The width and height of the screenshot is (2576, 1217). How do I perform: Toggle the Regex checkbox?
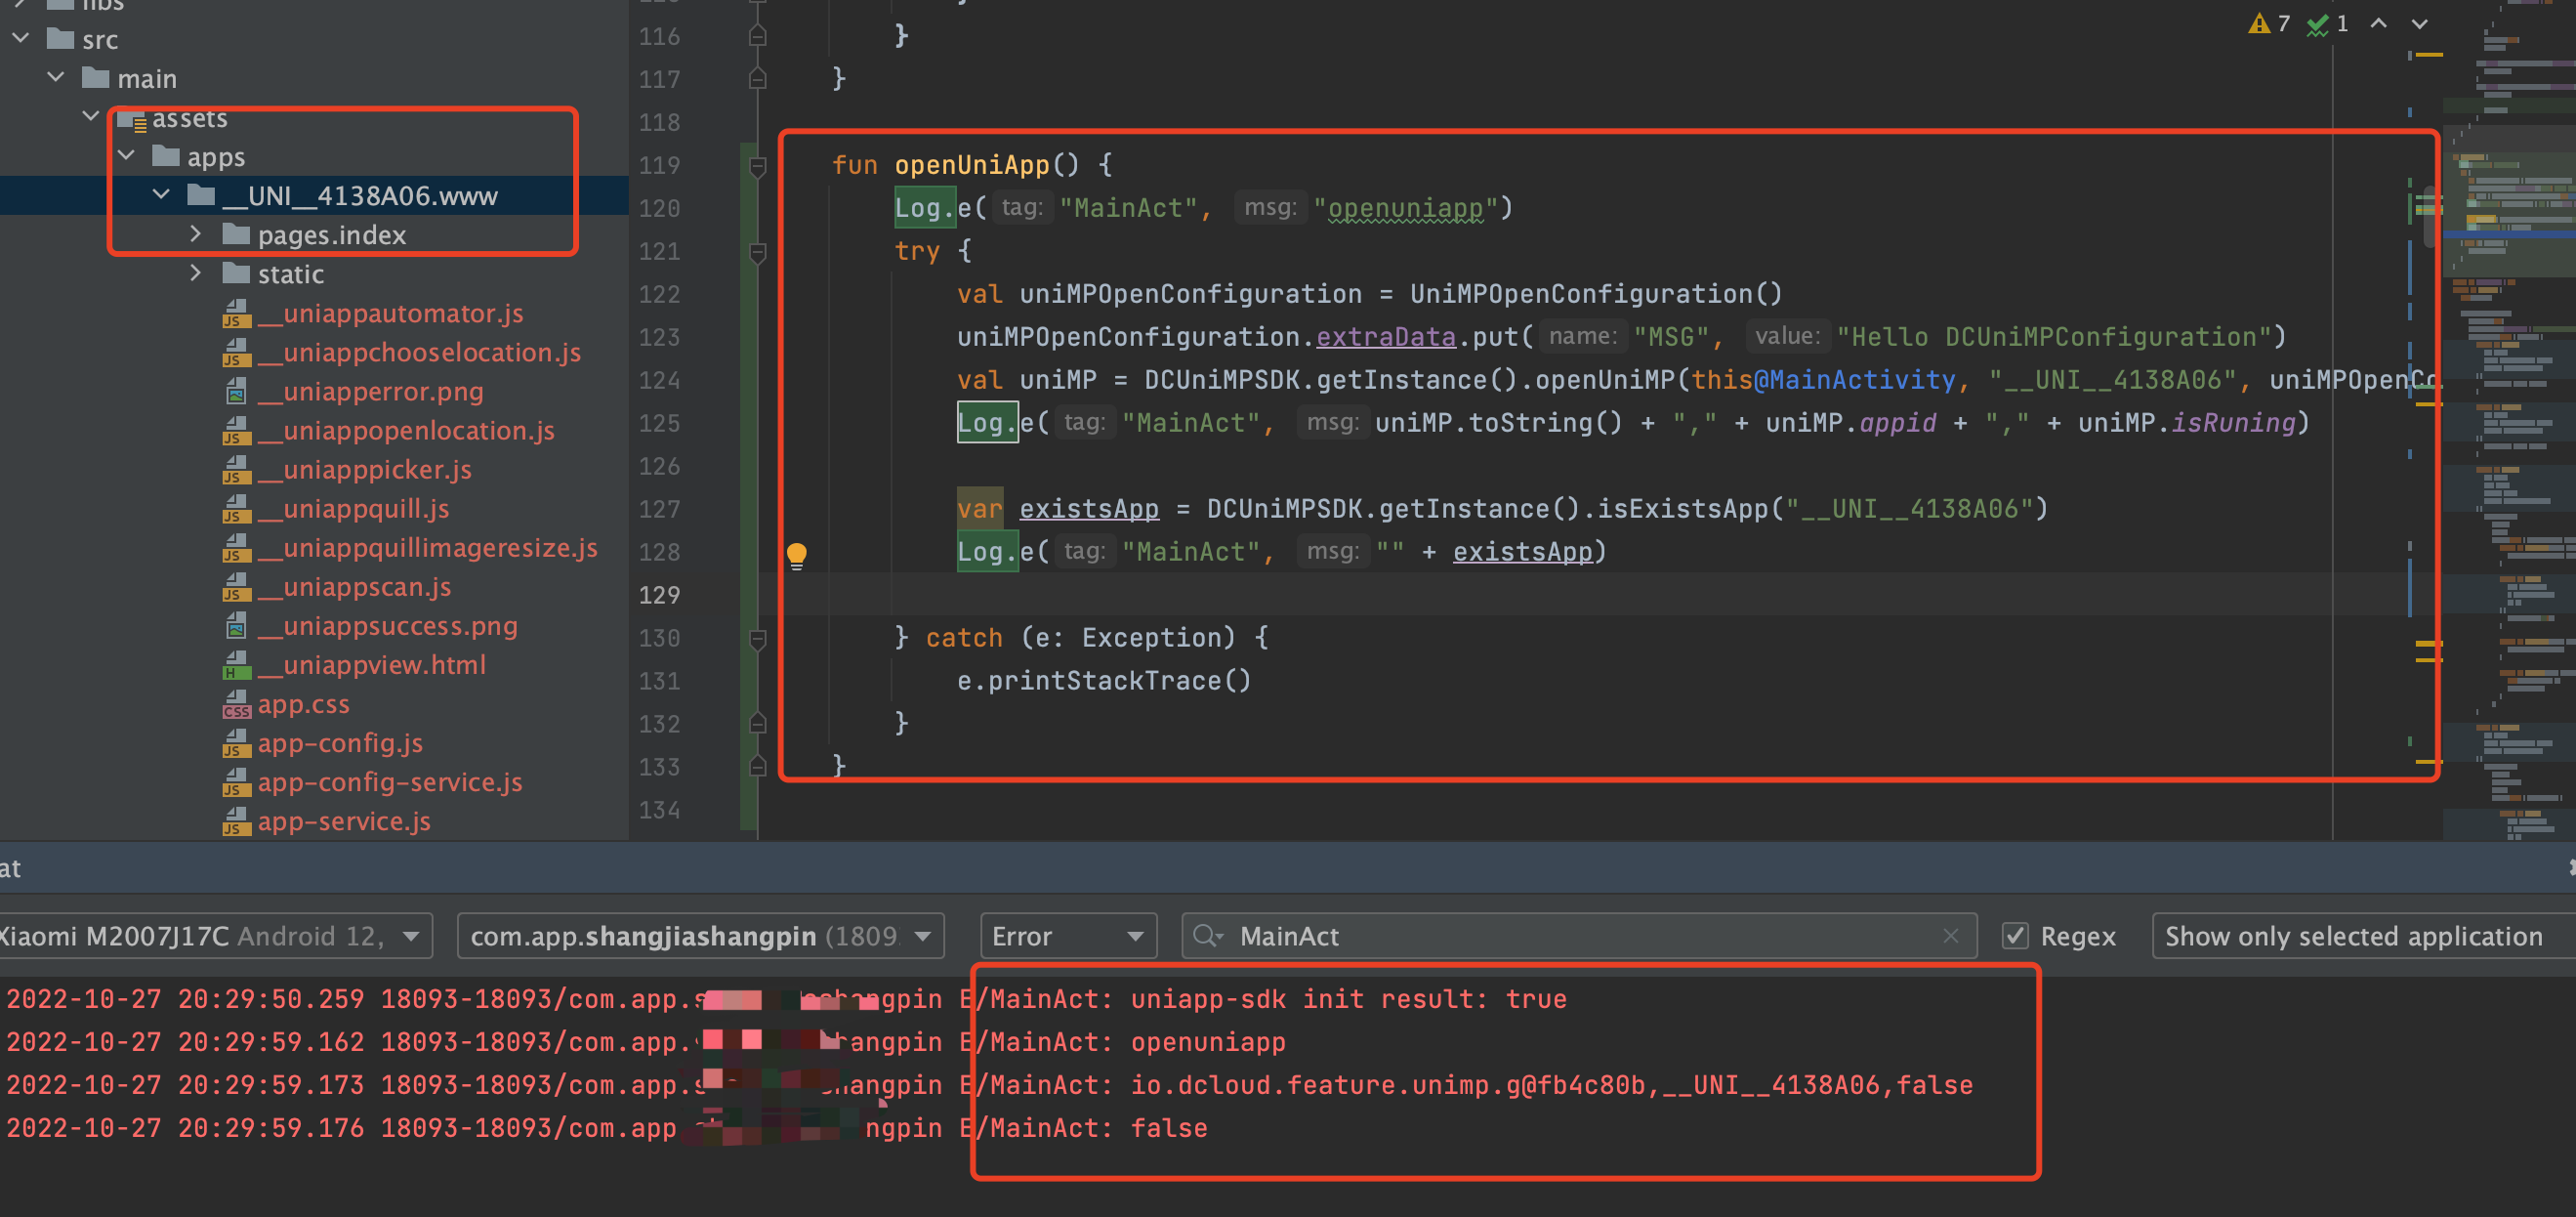pos(2015,936)
